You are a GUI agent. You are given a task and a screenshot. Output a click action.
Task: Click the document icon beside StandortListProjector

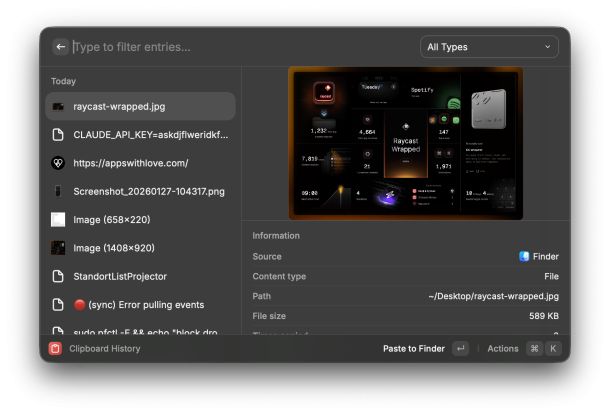58,277
